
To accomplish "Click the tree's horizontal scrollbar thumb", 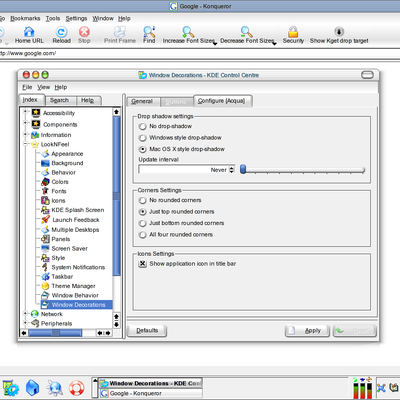I will click(55, 333).
